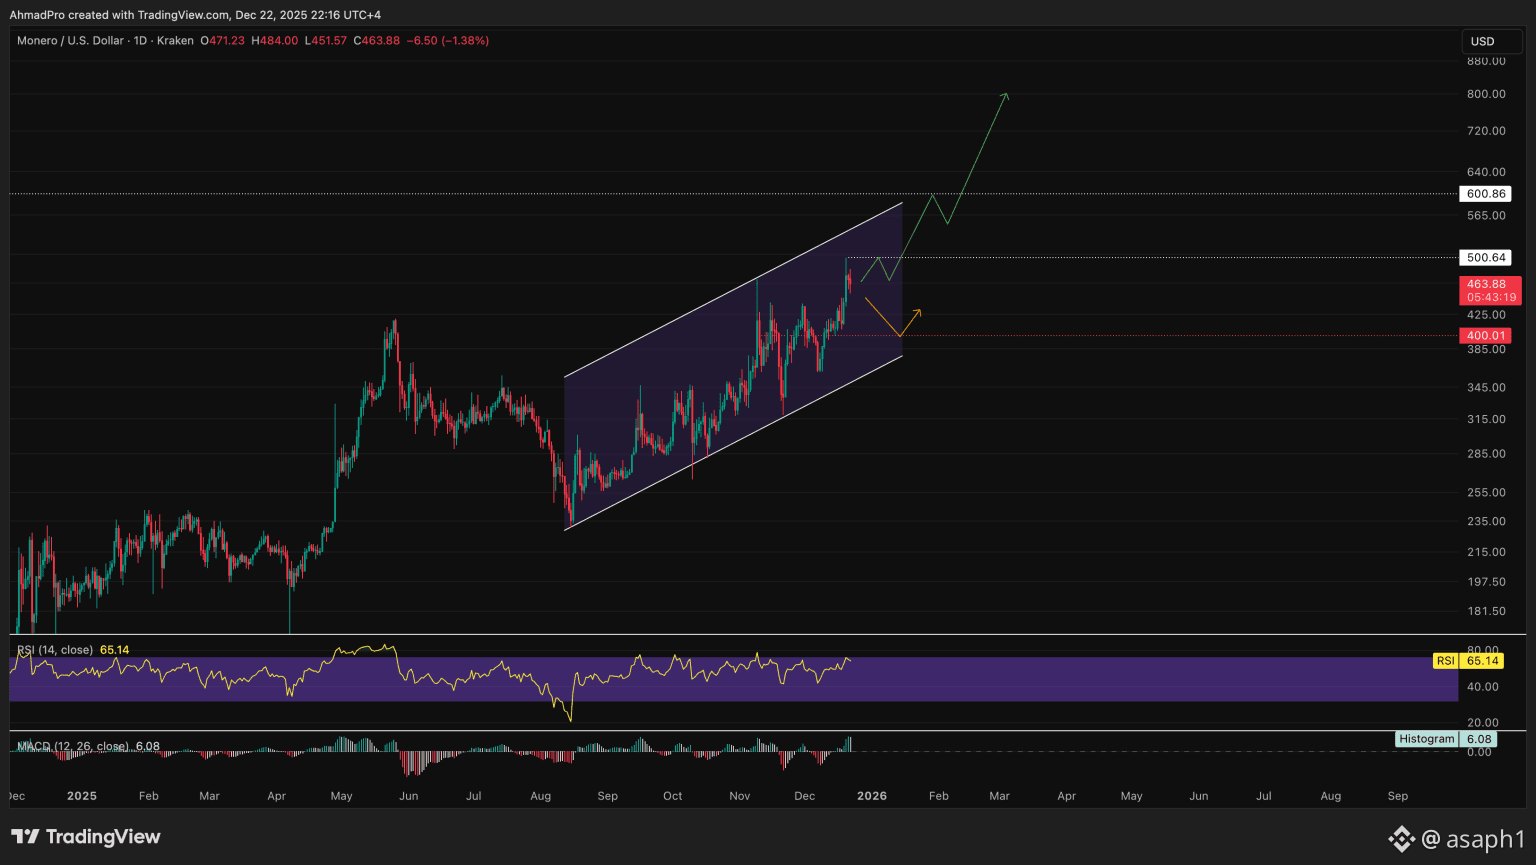
Task: Click the red 400.01 price level label
Action: (1485, 336)
